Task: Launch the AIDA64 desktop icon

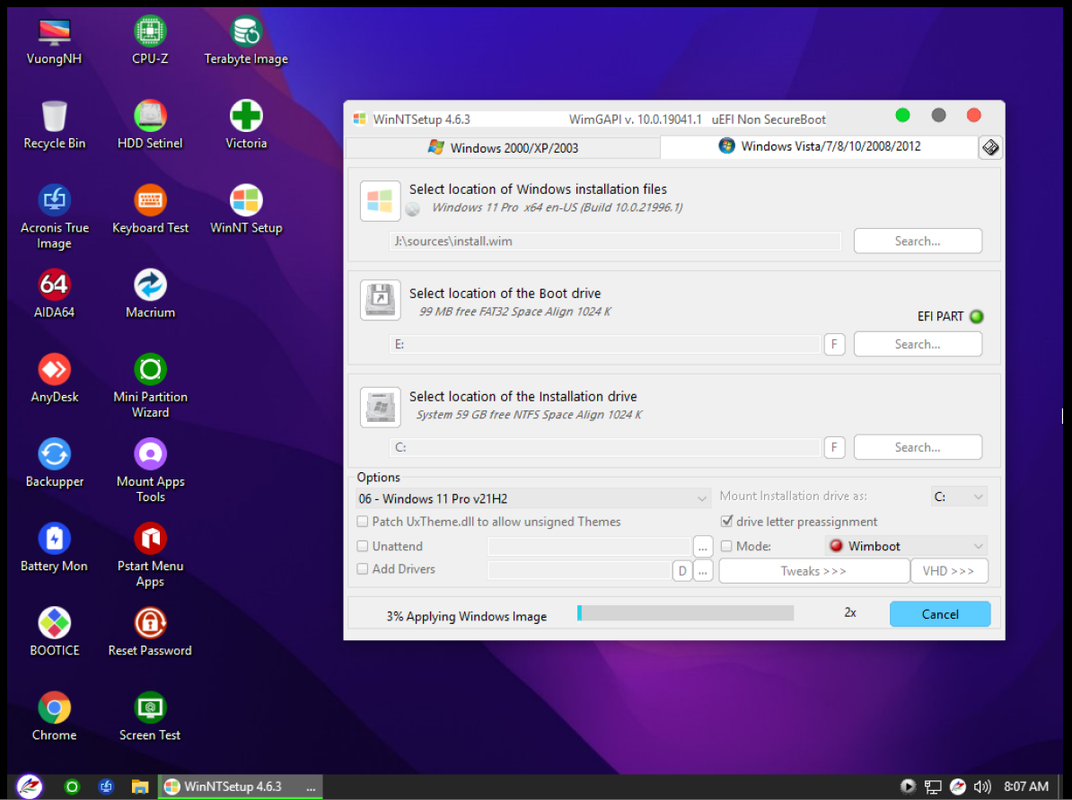Action: [x=54, y=294]
